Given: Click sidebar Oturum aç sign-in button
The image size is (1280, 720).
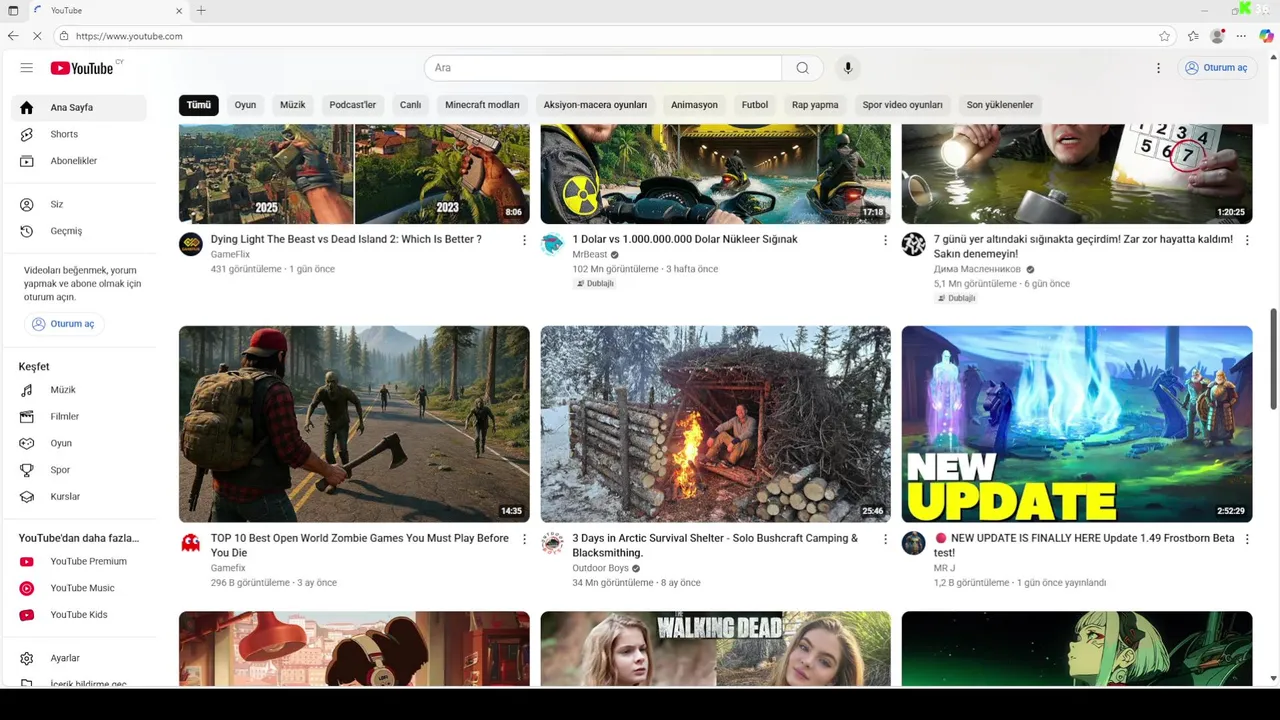Looking at the screenshot, I should pyautogui.click(x=64, y=324).
